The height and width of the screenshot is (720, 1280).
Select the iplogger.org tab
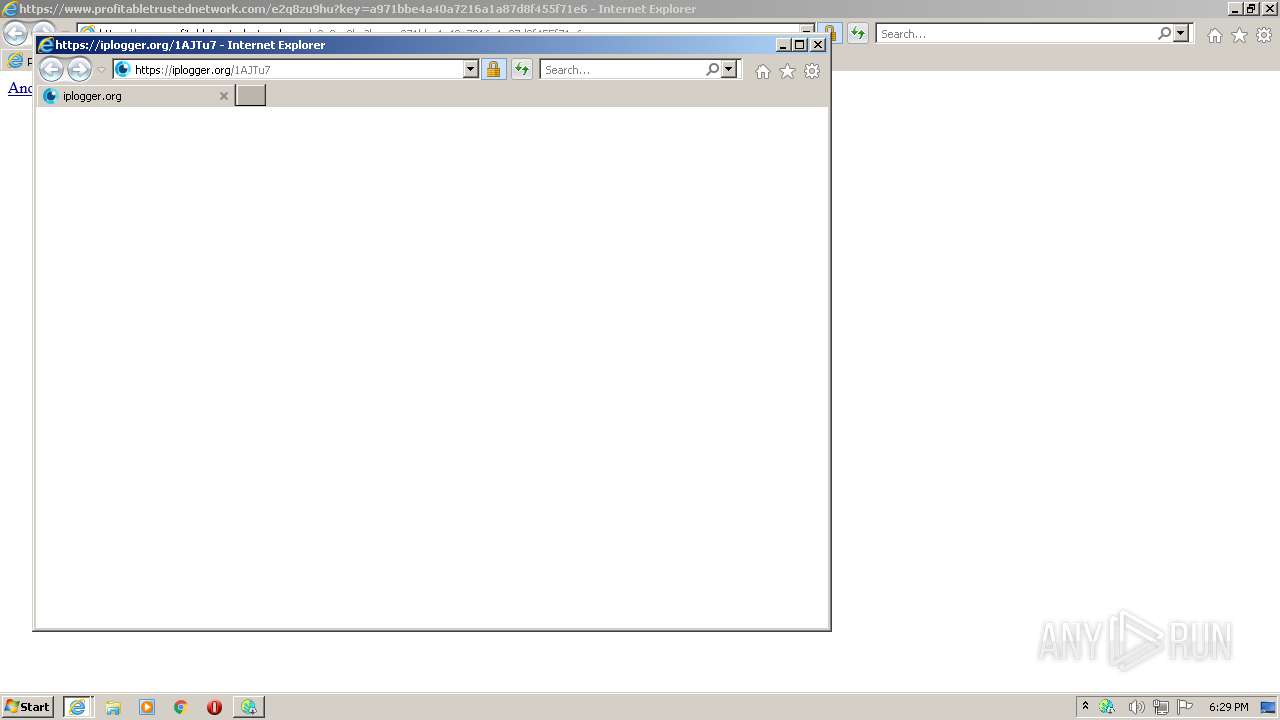(x=136, y=96)
